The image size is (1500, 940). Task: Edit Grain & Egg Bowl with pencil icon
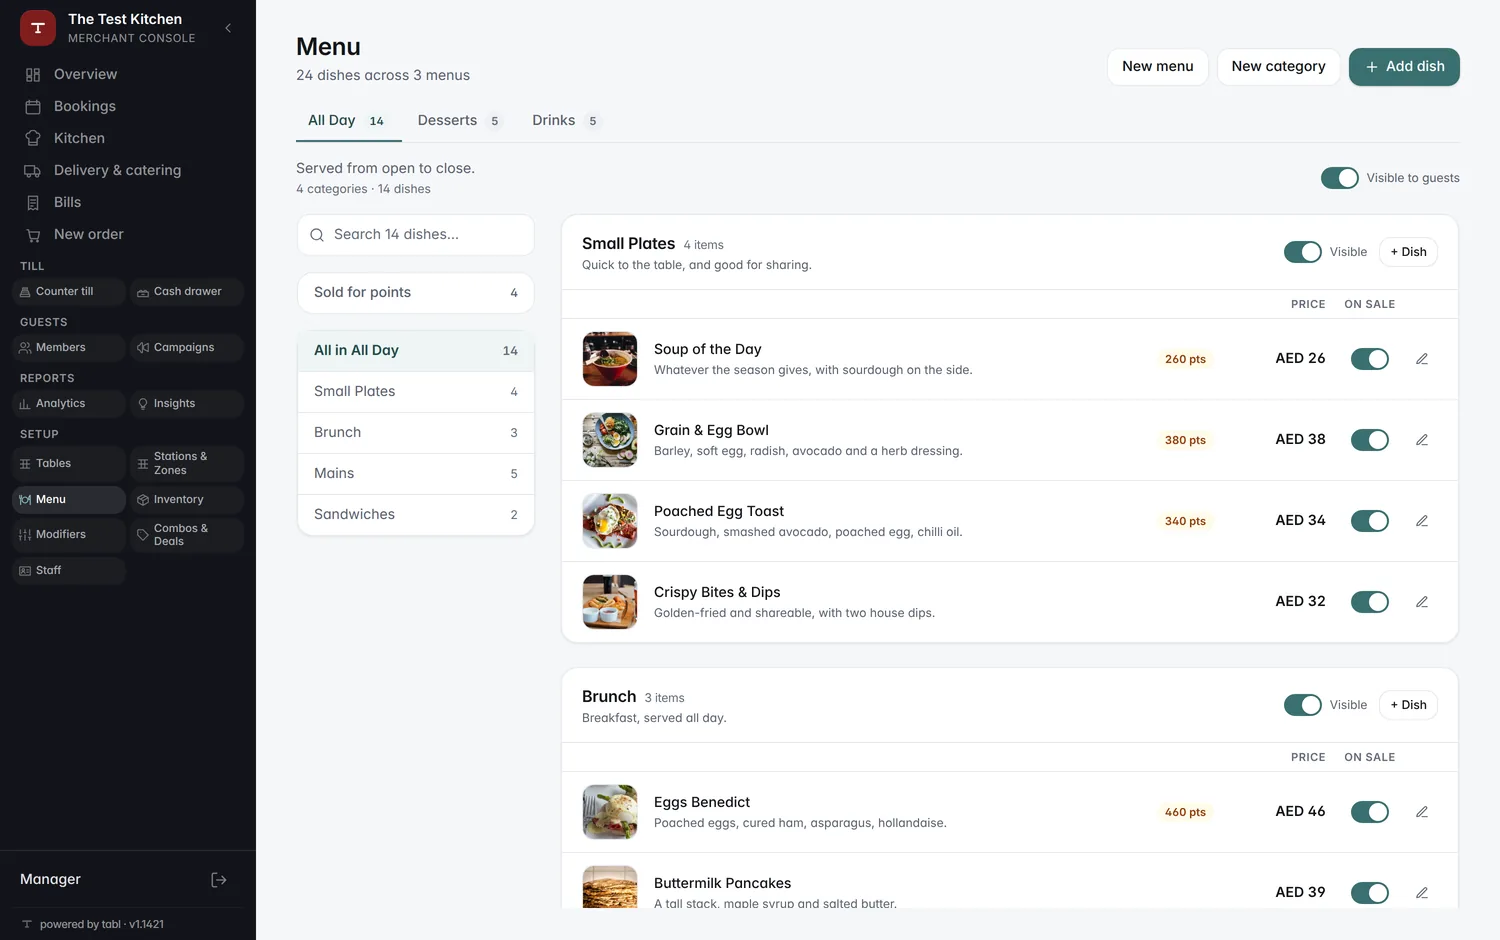point(1422,440)
